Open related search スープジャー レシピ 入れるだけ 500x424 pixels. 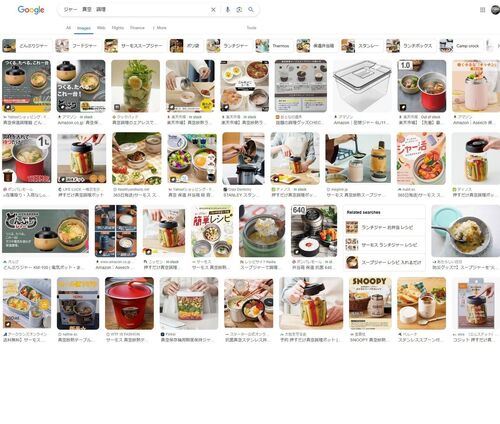pos(384,262)
